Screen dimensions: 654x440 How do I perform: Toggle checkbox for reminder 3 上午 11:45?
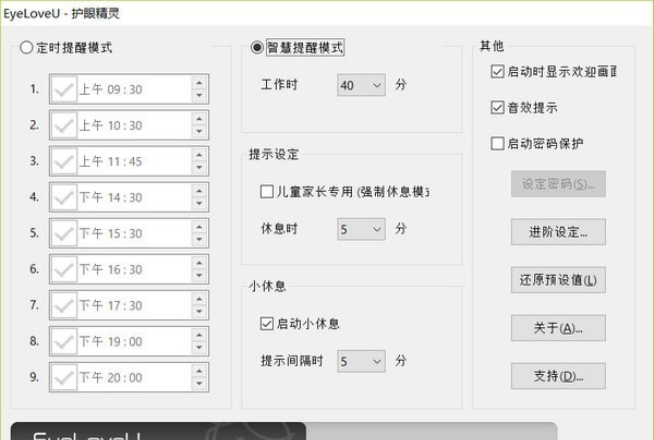coord(63,161)
